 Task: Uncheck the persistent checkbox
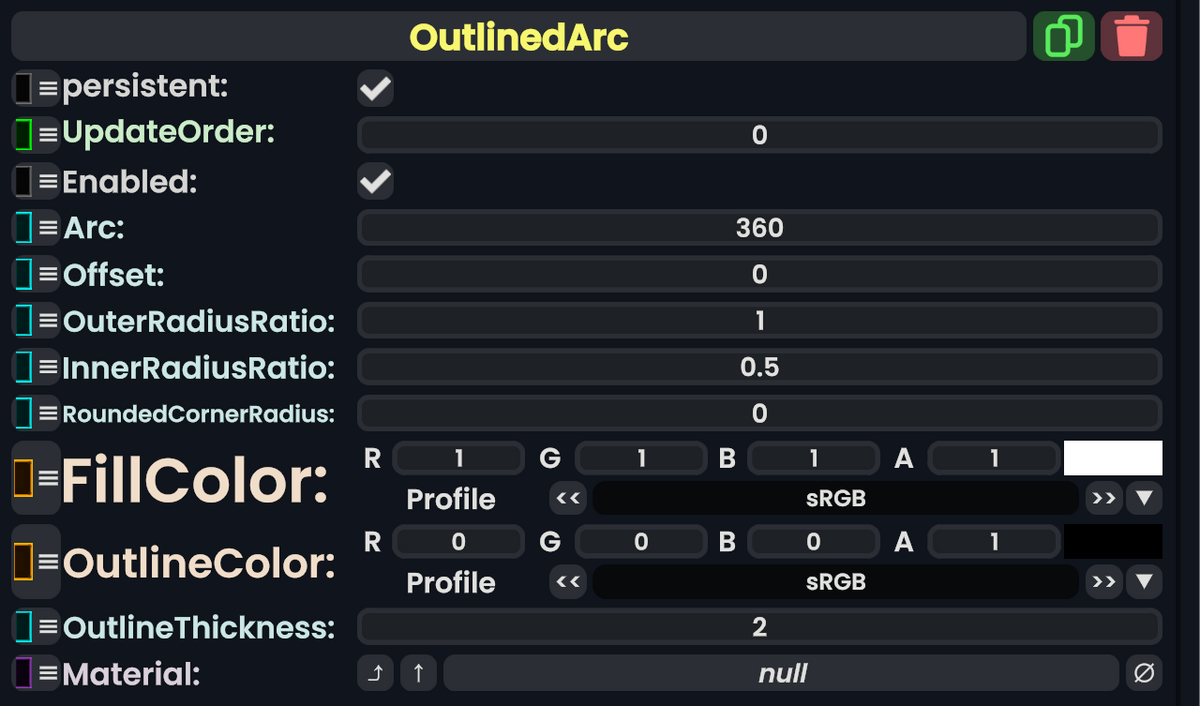point(375,88)
